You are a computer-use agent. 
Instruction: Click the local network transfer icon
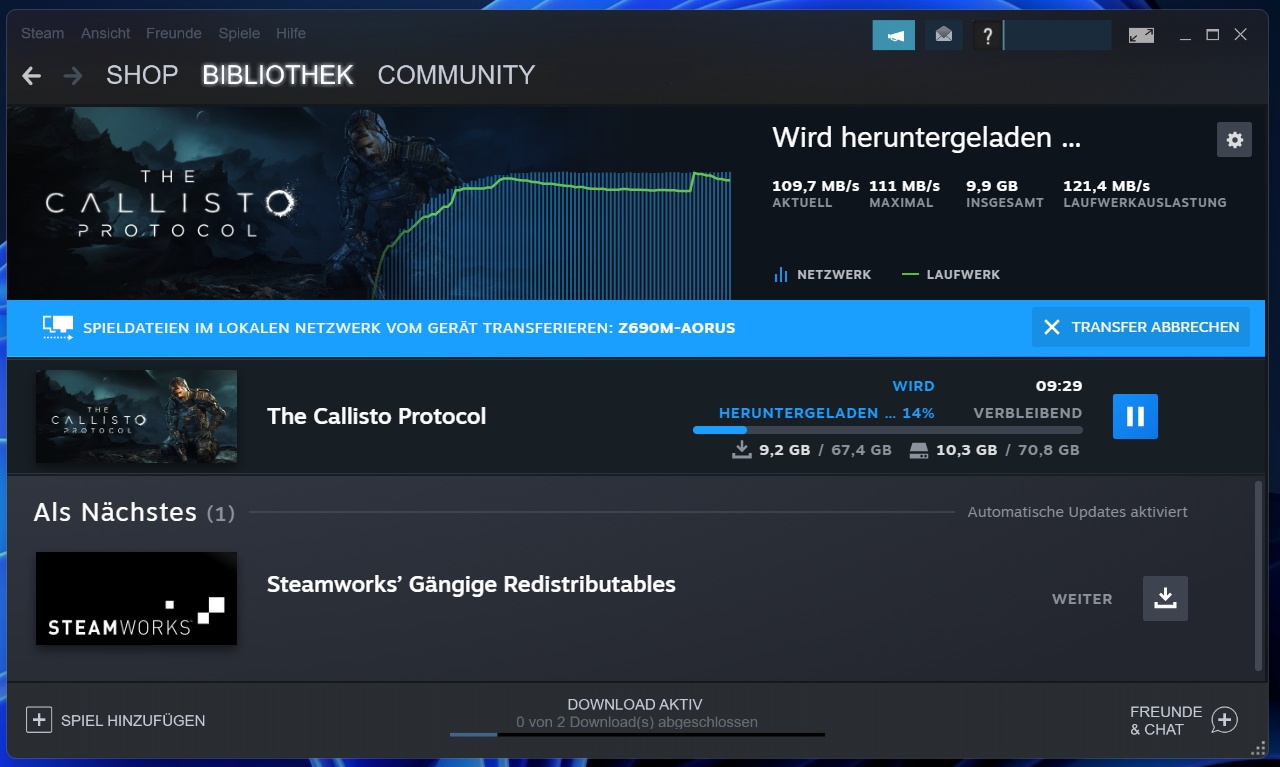pos(58,327)
